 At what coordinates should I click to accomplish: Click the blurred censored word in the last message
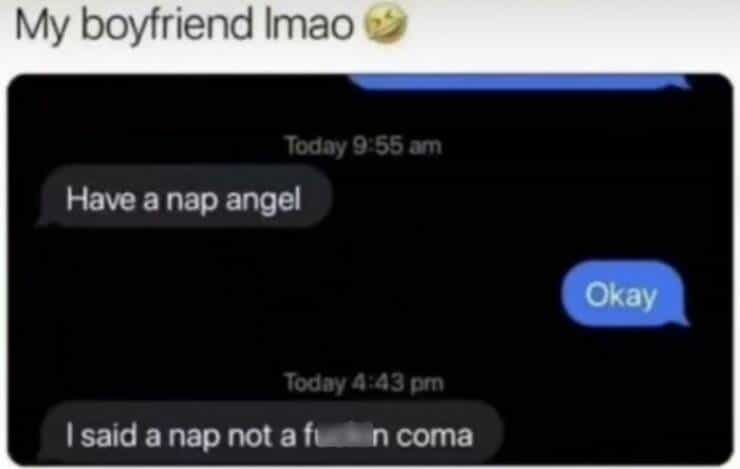[346, 436]
